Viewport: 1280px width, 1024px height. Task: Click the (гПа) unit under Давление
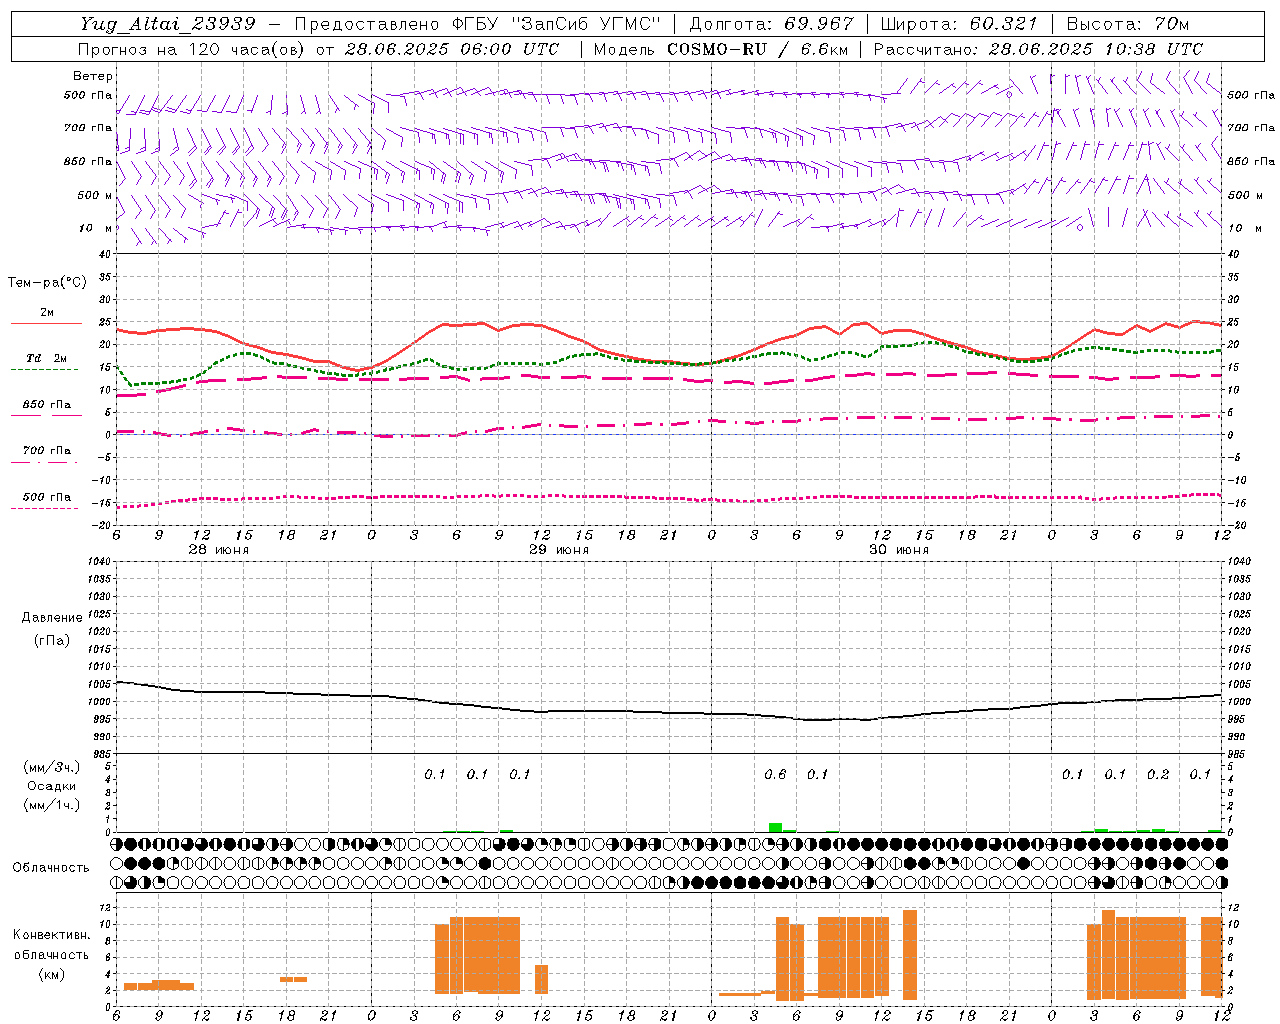tap(52, 640)
